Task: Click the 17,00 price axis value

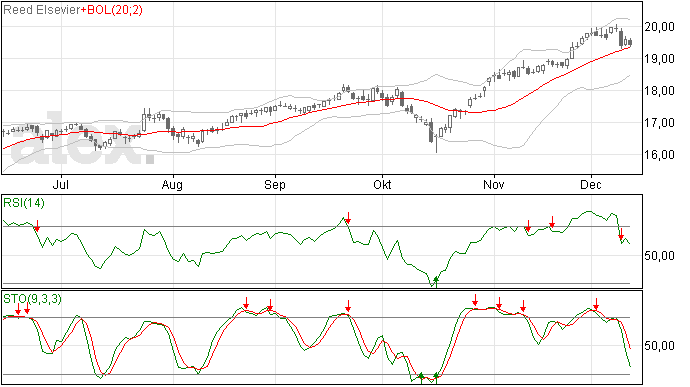Action: point(660,123)
